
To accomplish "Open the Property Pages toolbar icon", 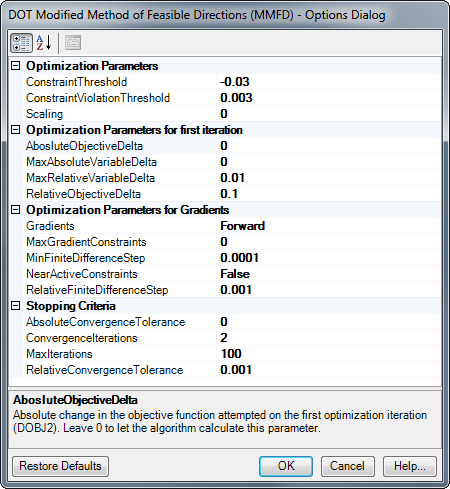I will coord(73,43).
